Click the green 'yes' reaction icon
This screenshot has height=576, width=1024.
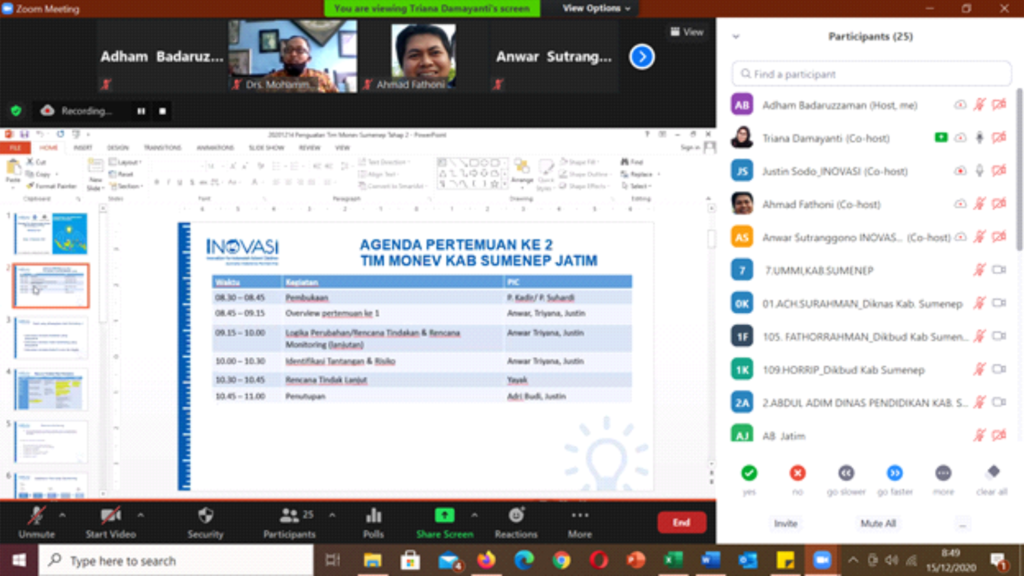pos(749,473)
